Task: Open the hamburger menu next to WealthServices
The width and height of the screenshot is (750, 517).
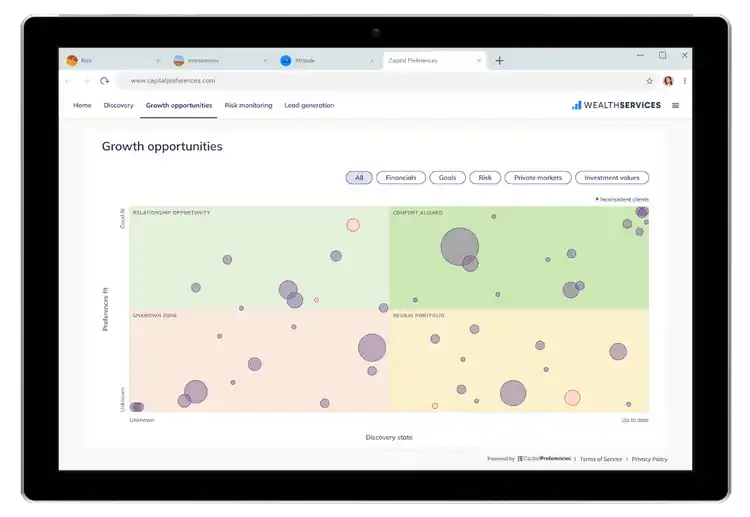Action: click(x=675, y=105)
